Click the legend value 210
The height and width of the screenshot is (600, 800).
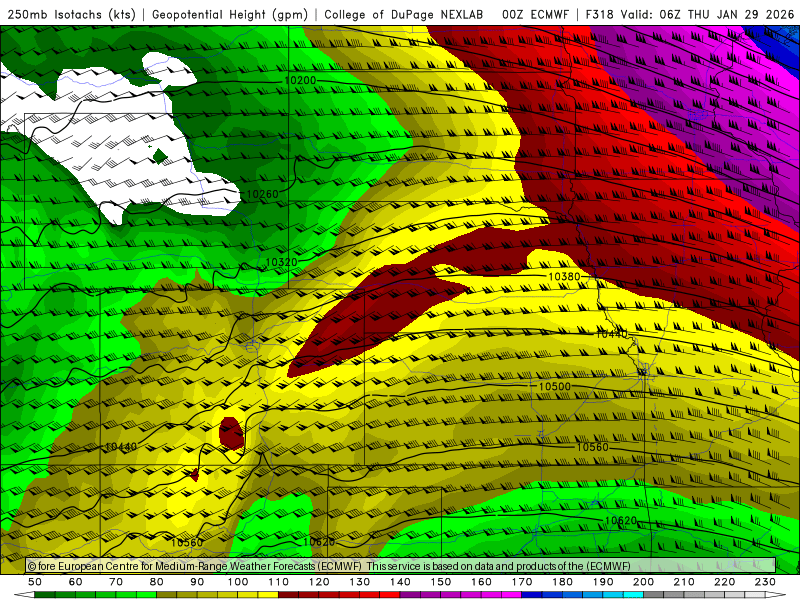pos(684,582)
